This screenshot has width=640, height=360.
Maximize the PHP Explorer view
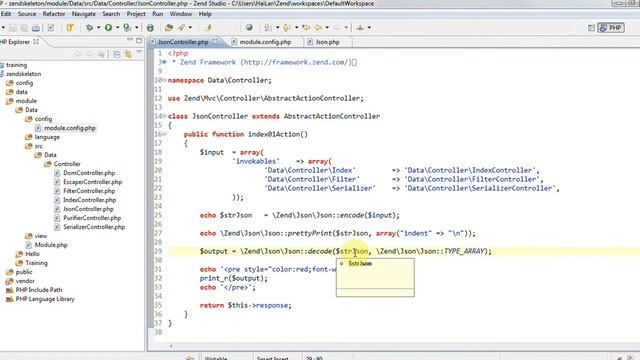tap(139, 40)
